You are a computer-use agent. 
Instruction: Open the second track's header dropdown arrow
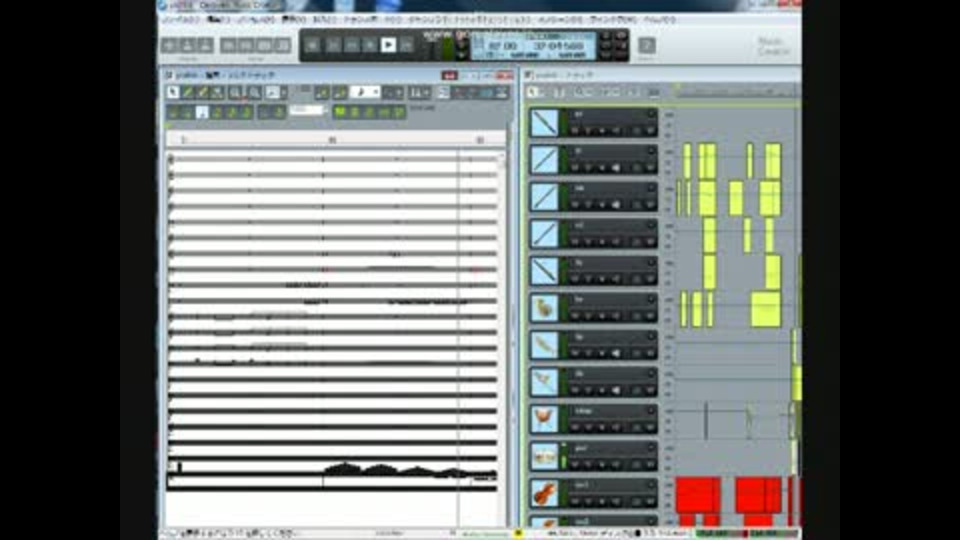pyautogui.click(x=651, y=151)
